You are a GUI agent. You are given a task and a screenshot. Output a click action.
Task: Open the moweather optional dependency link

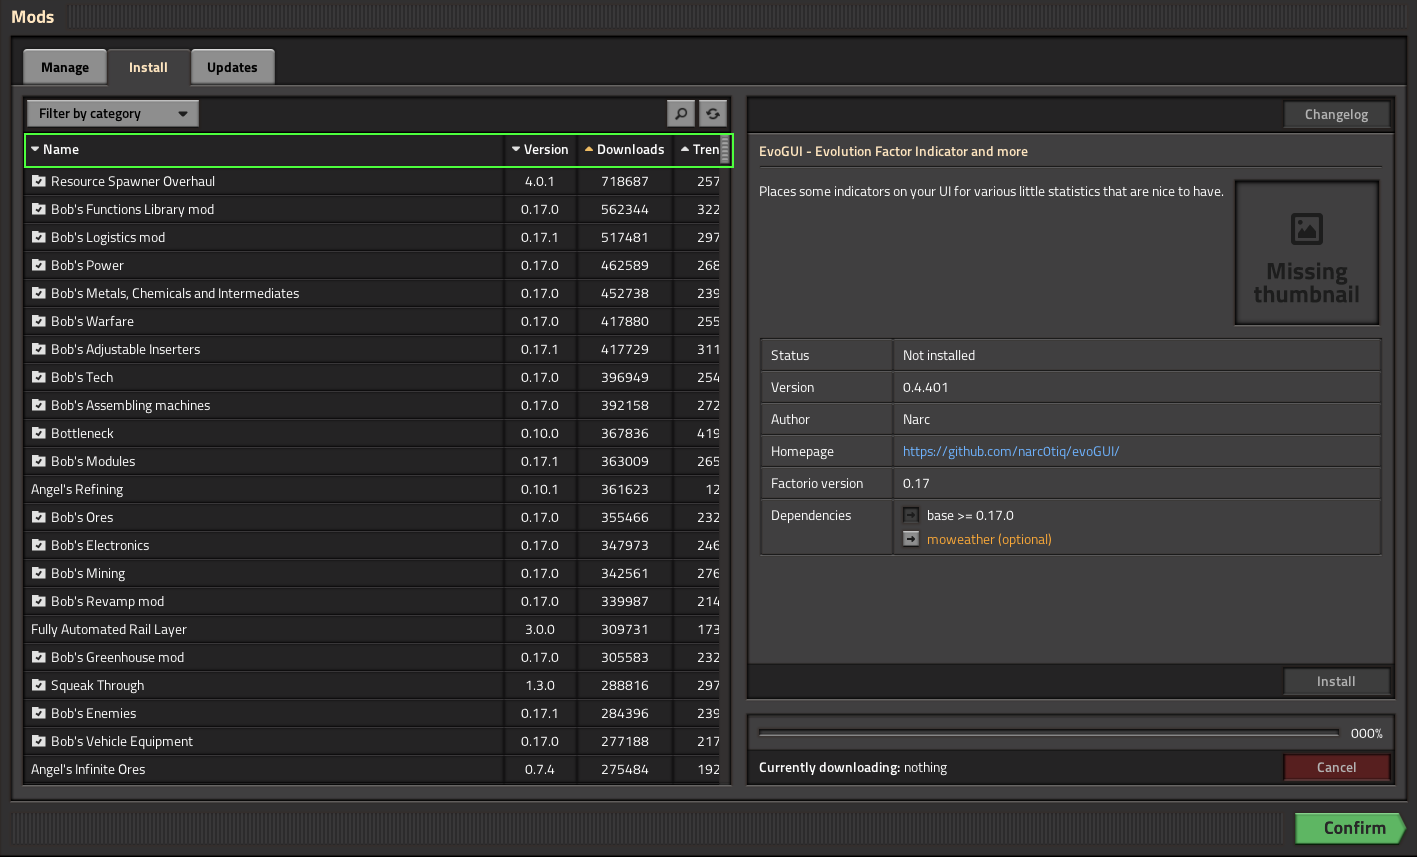pyautogui.click(x=989, y=539)
